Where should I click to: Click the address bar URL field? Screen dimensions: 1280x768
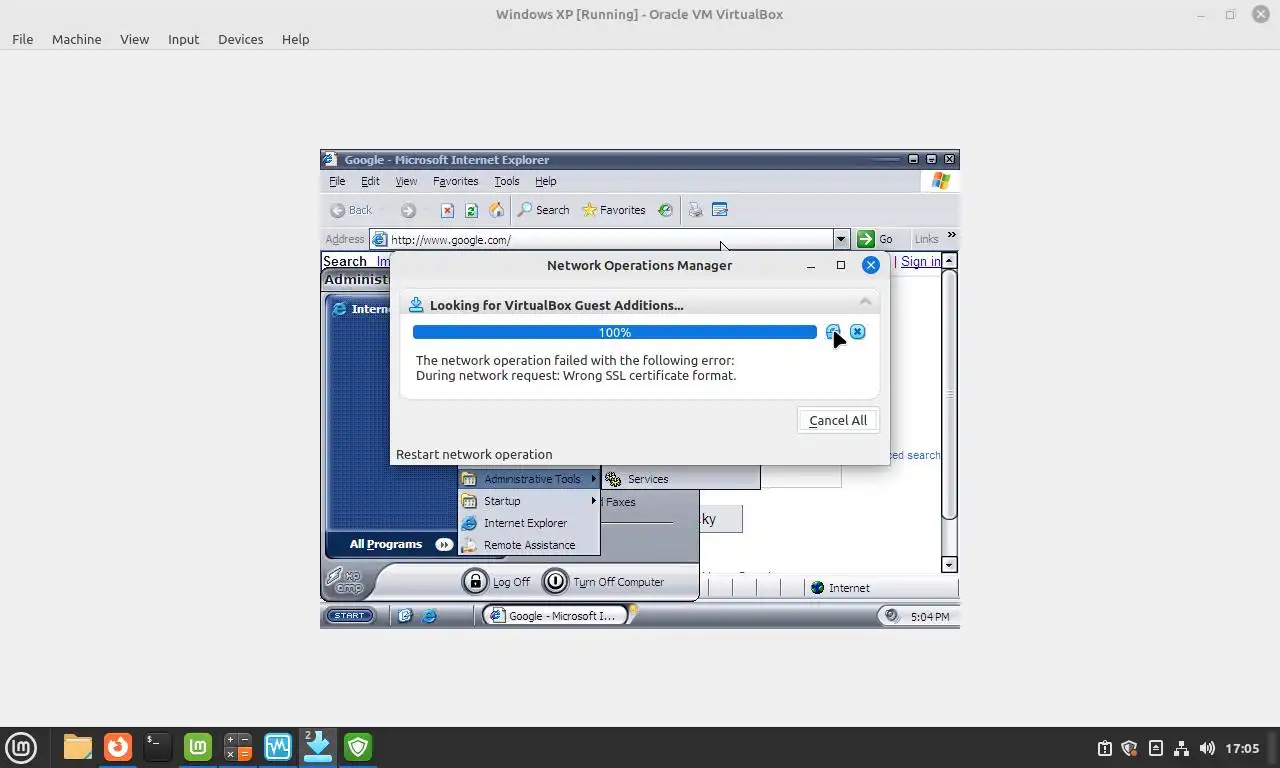pos(602,239)
